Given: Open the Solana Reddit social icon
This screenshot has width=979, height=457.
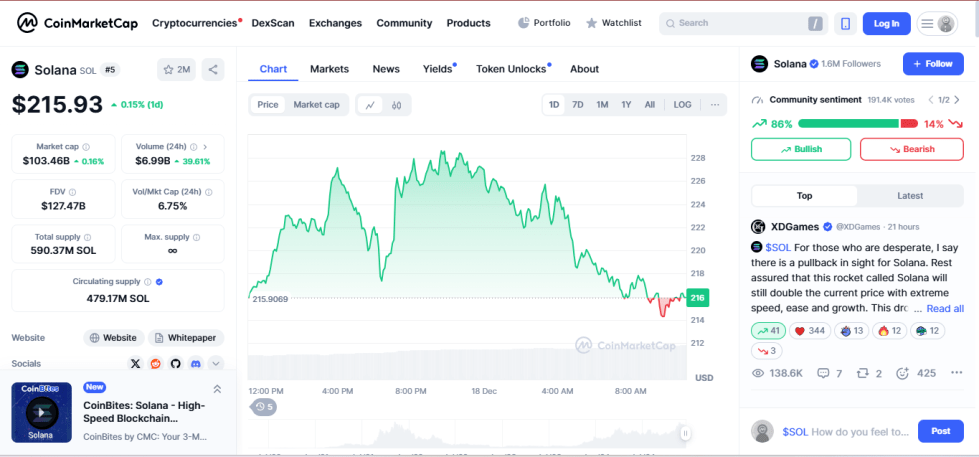Looking at the screenshot, I should (x=155, y=364).
